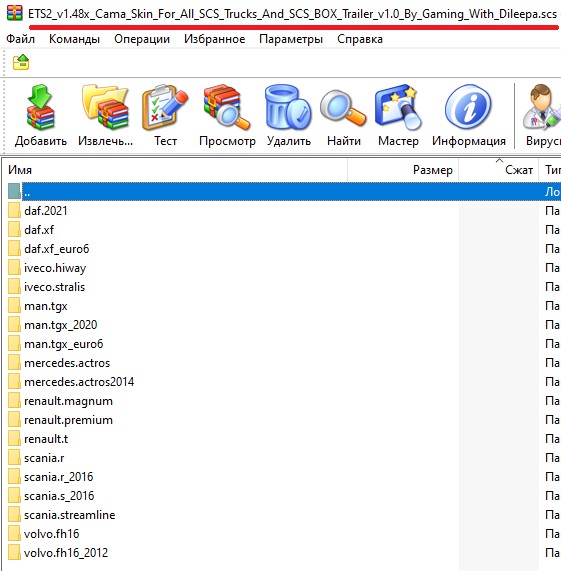Click the scania.streamline folder icon
The height and width of the screenshot is (571, 561).
pyautogui.click(x=14, y=515)
